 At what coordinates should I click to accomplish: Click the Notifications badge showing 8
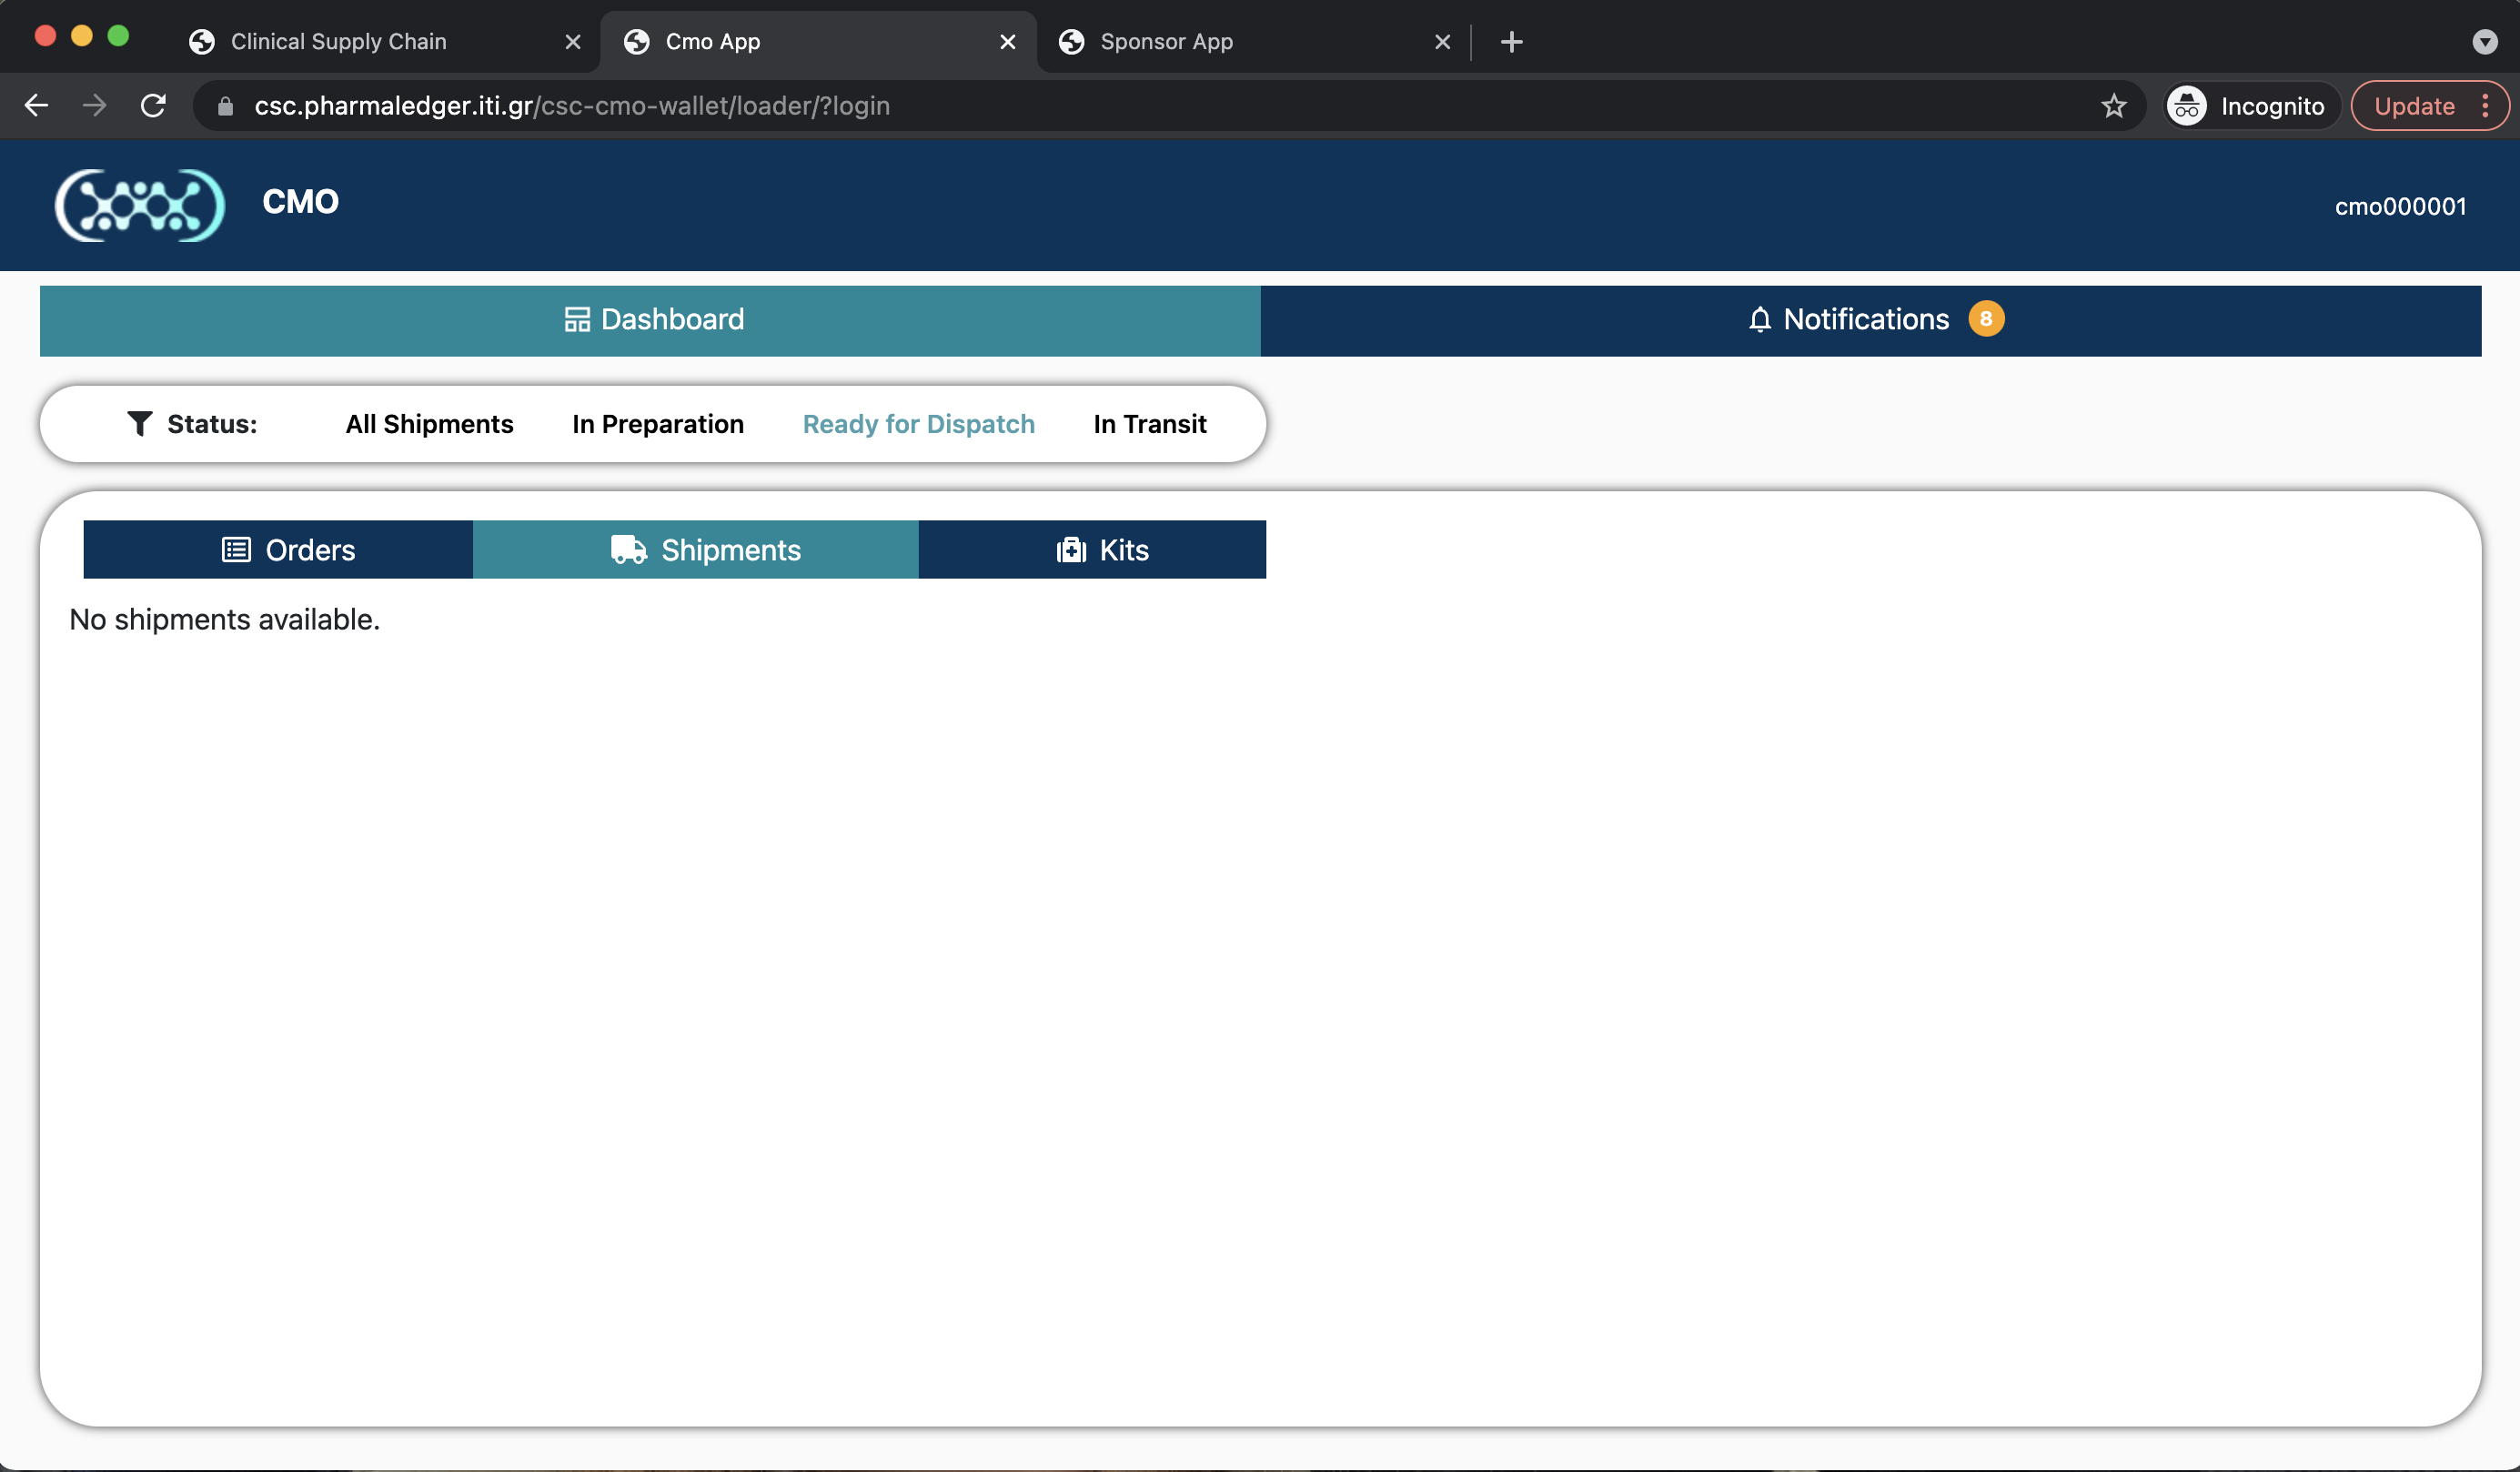1988,318
